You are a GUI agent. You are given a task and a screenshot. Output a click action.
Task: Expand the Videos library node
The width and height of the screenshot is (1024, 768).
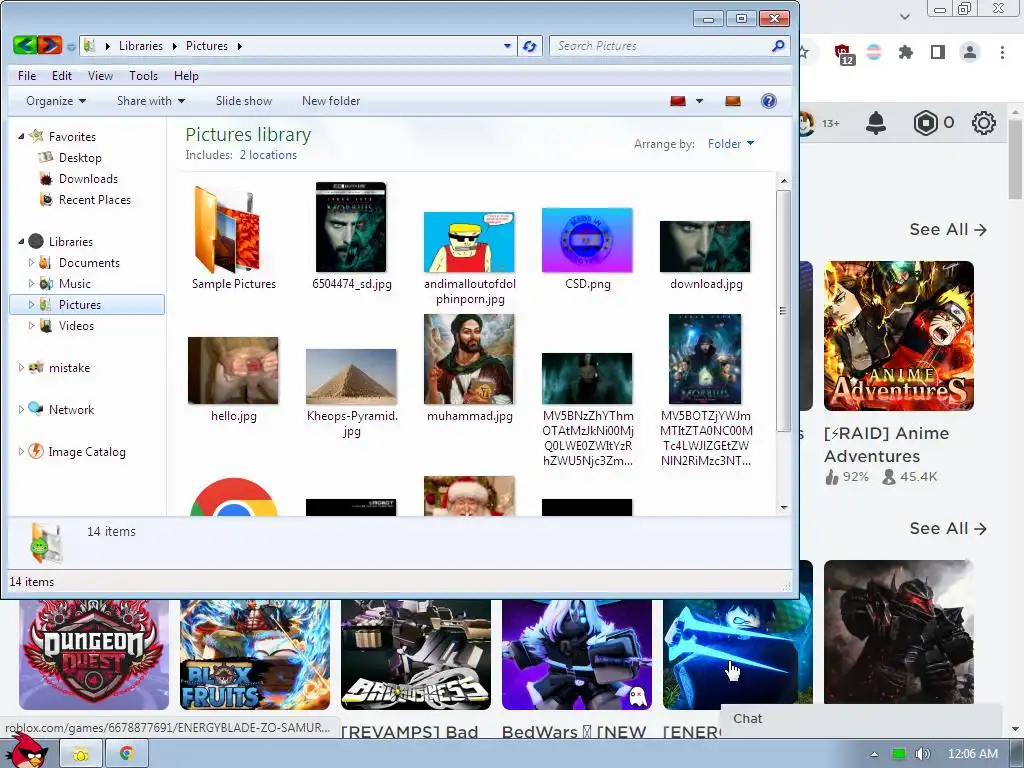(x=31, y=325)
